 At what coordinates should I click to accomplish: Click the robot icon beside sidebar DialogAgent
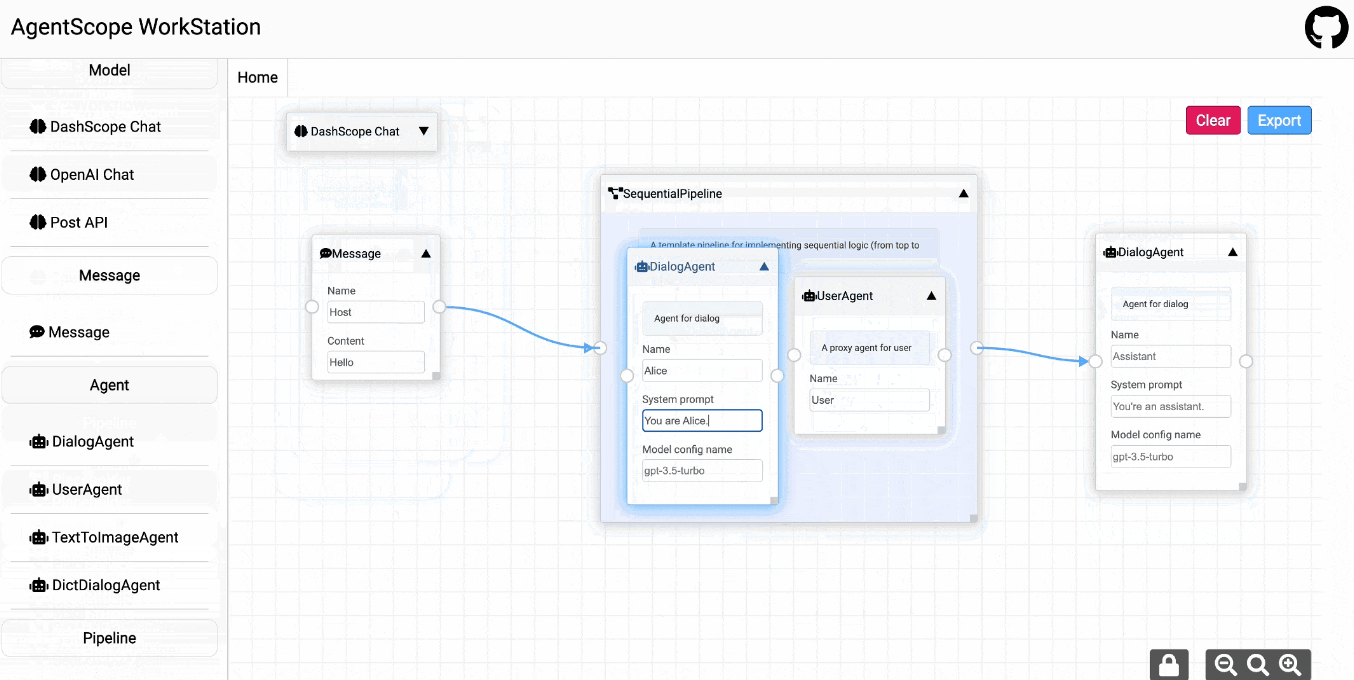39,442
